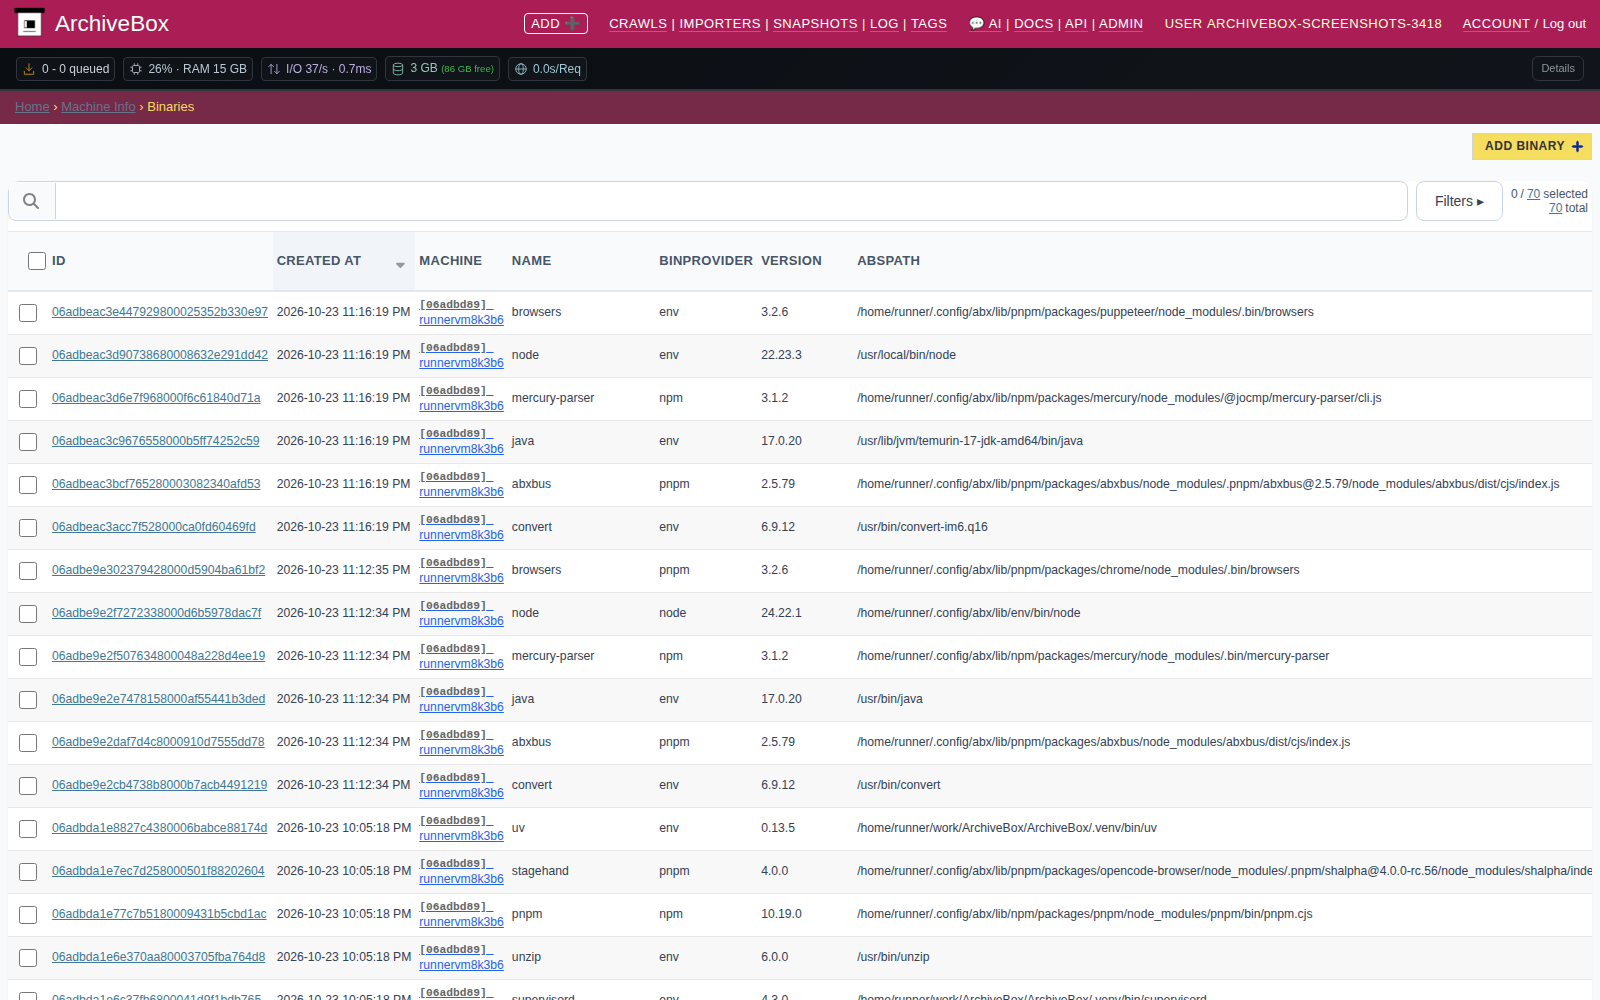
Task: Navigate to Machine Info breadcrumb
Action: click(x=98, y=107)
